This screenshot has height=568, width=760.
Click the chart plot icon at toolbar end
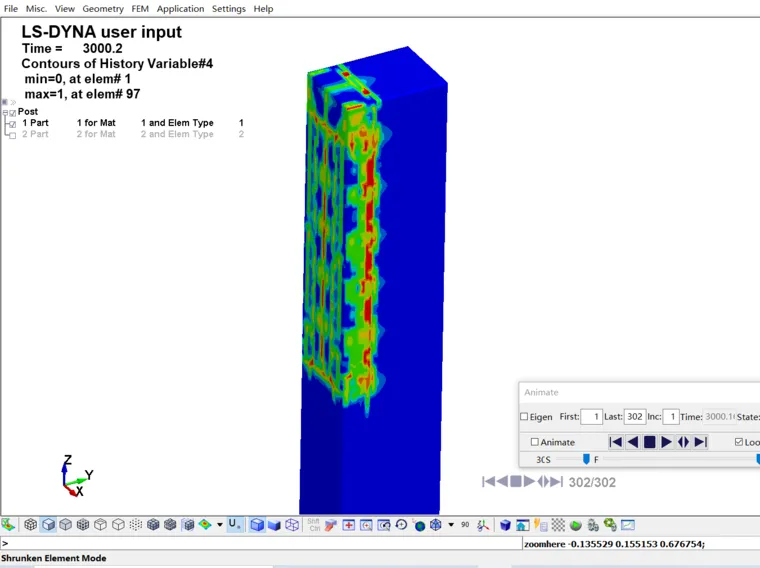point(628,525)
